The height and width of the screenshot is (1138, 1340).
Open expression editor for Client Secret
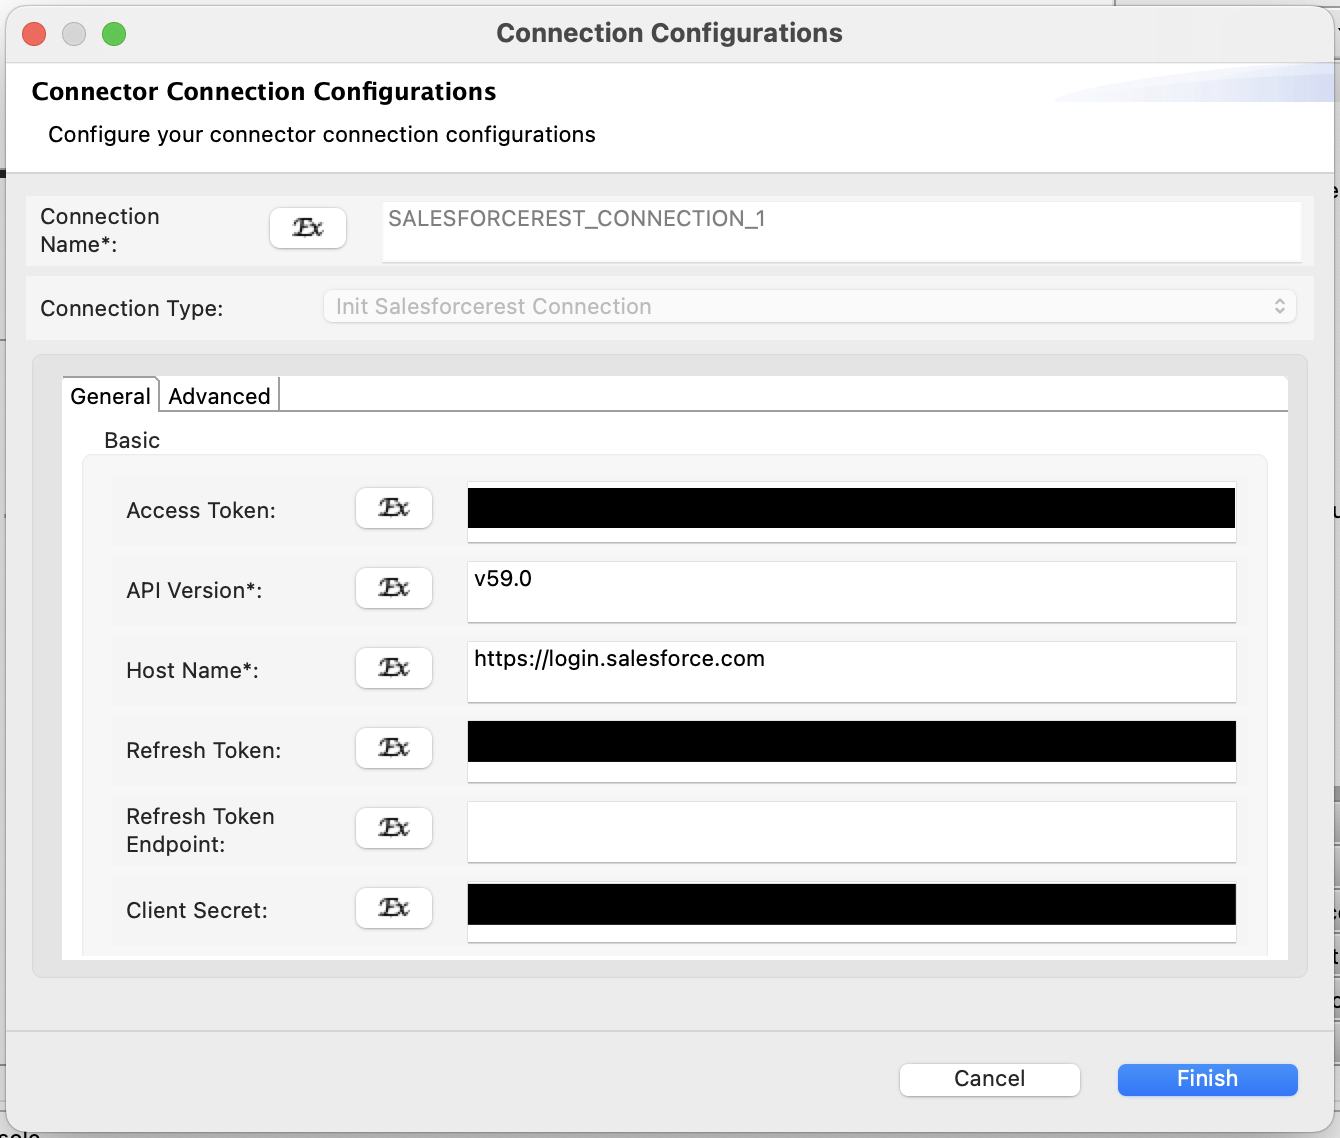point(394,908)
